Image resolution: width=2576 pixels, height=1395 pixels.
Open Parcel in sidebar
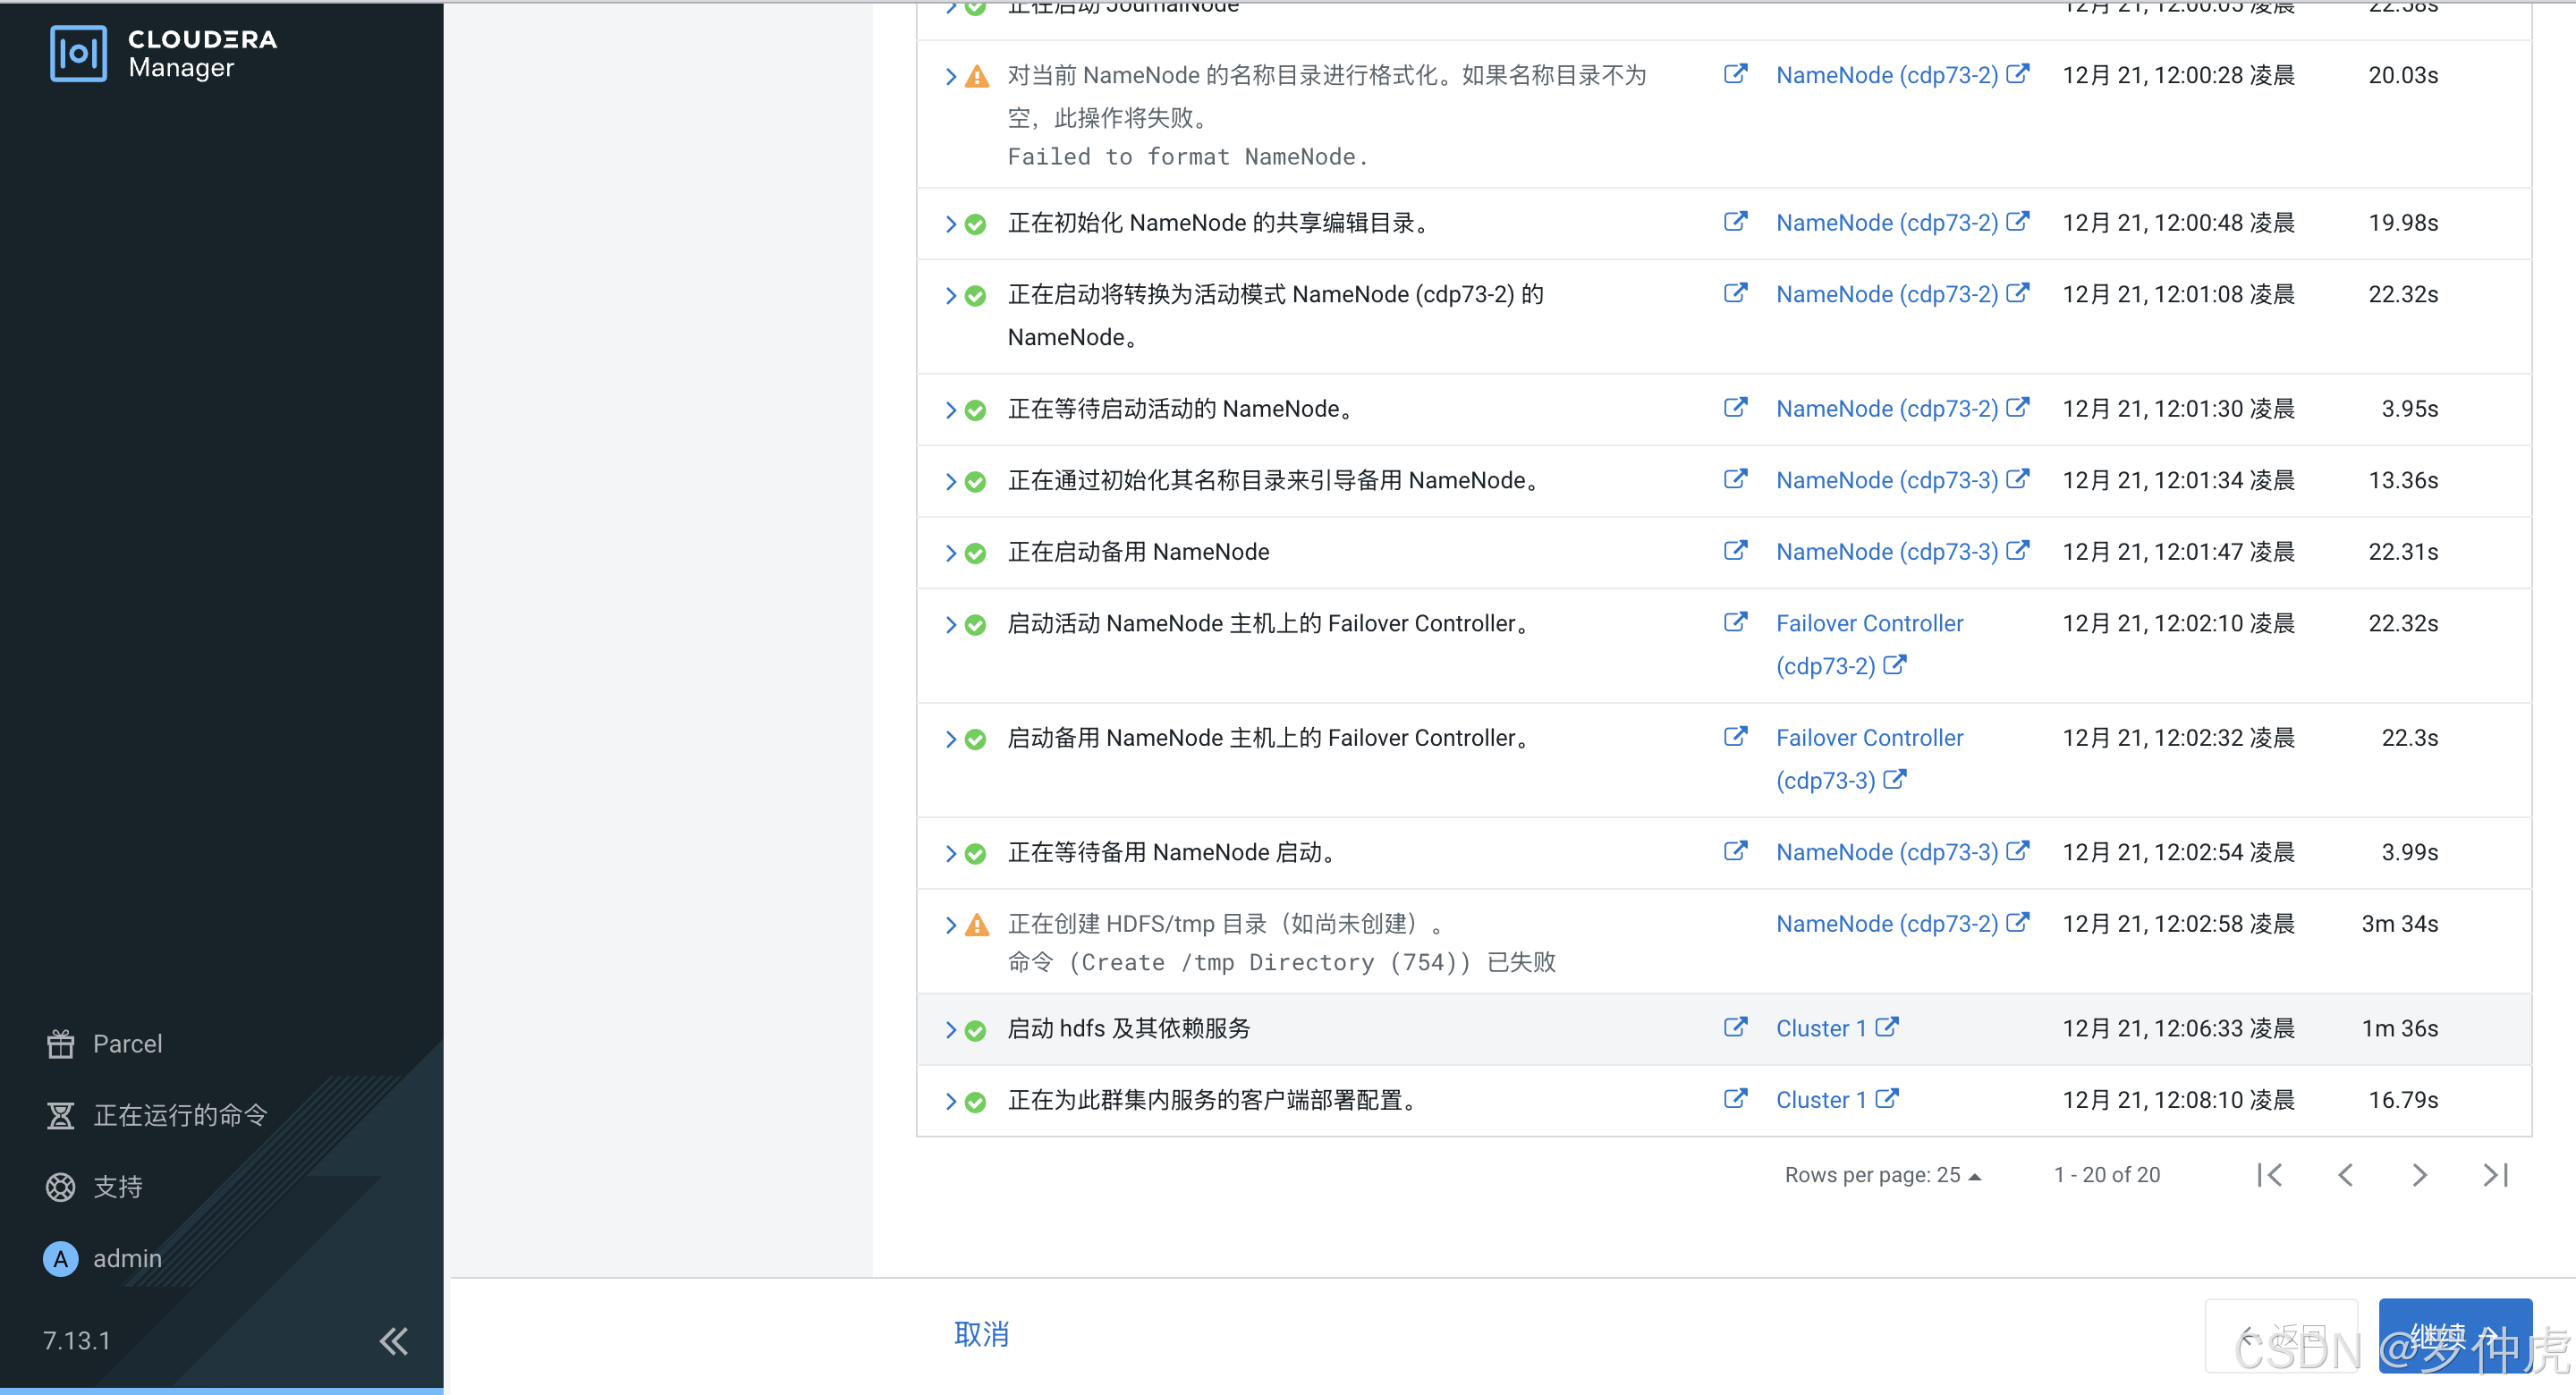(x=126, y=1043)
